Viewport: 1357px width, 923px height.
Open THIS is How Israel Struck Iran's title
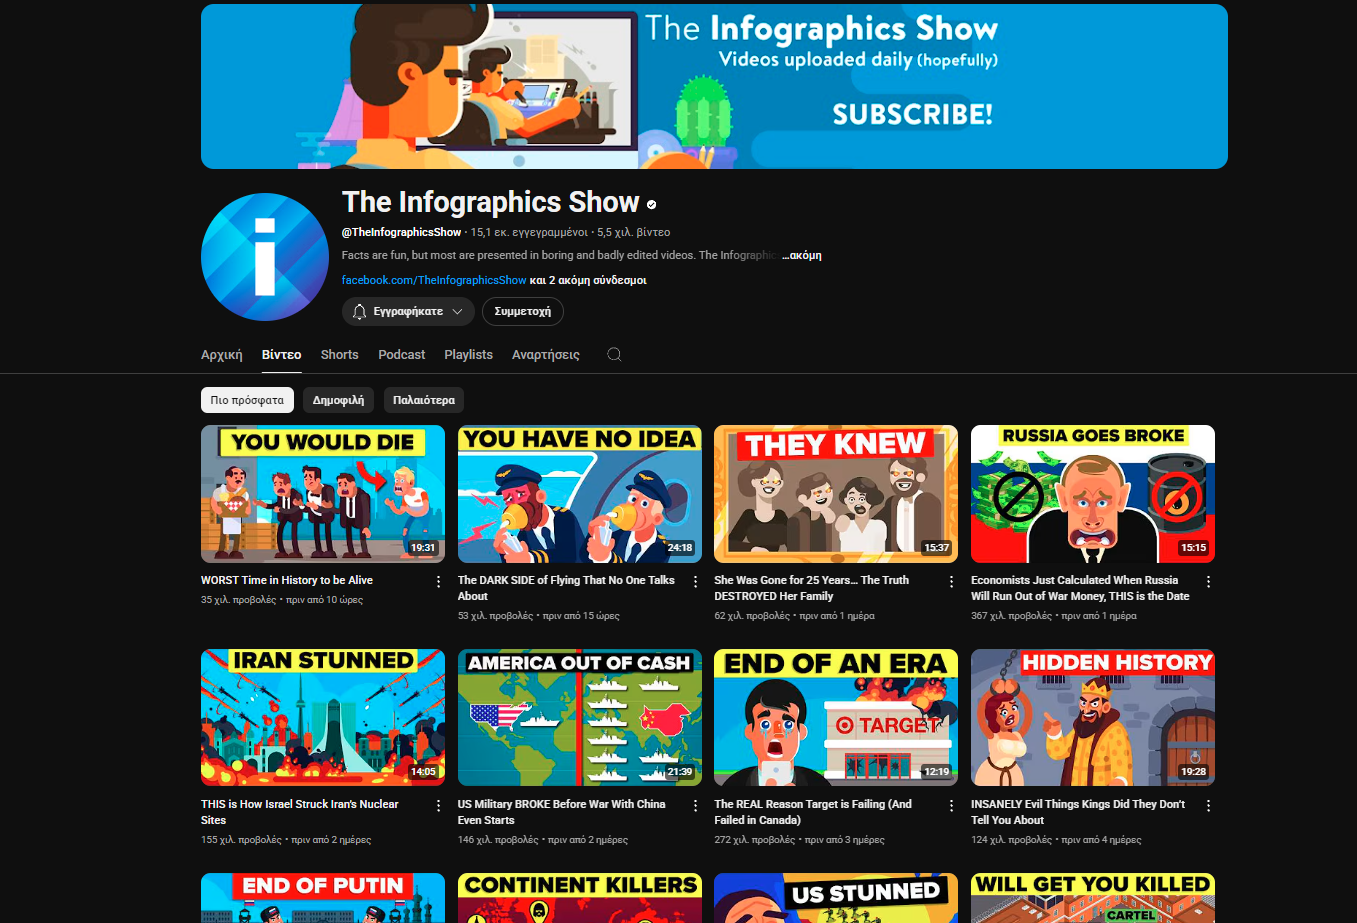(300, 812)
